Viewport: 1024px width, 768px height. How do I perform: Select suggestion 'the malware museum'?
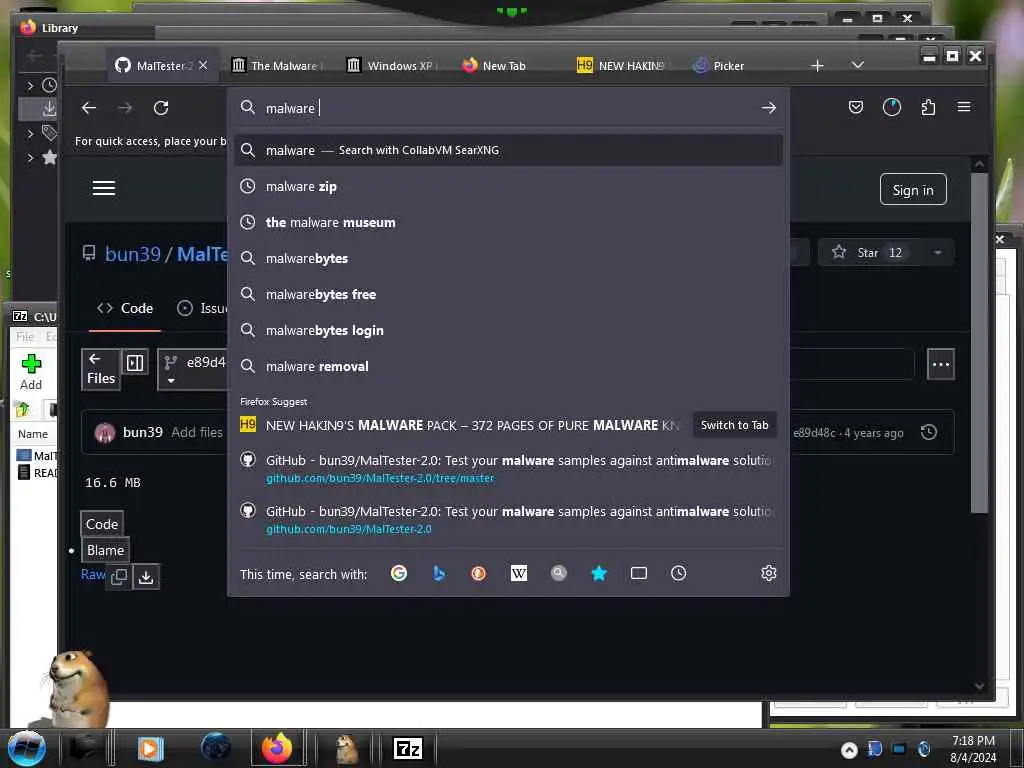pyautogui.click(x=508, y=223)
